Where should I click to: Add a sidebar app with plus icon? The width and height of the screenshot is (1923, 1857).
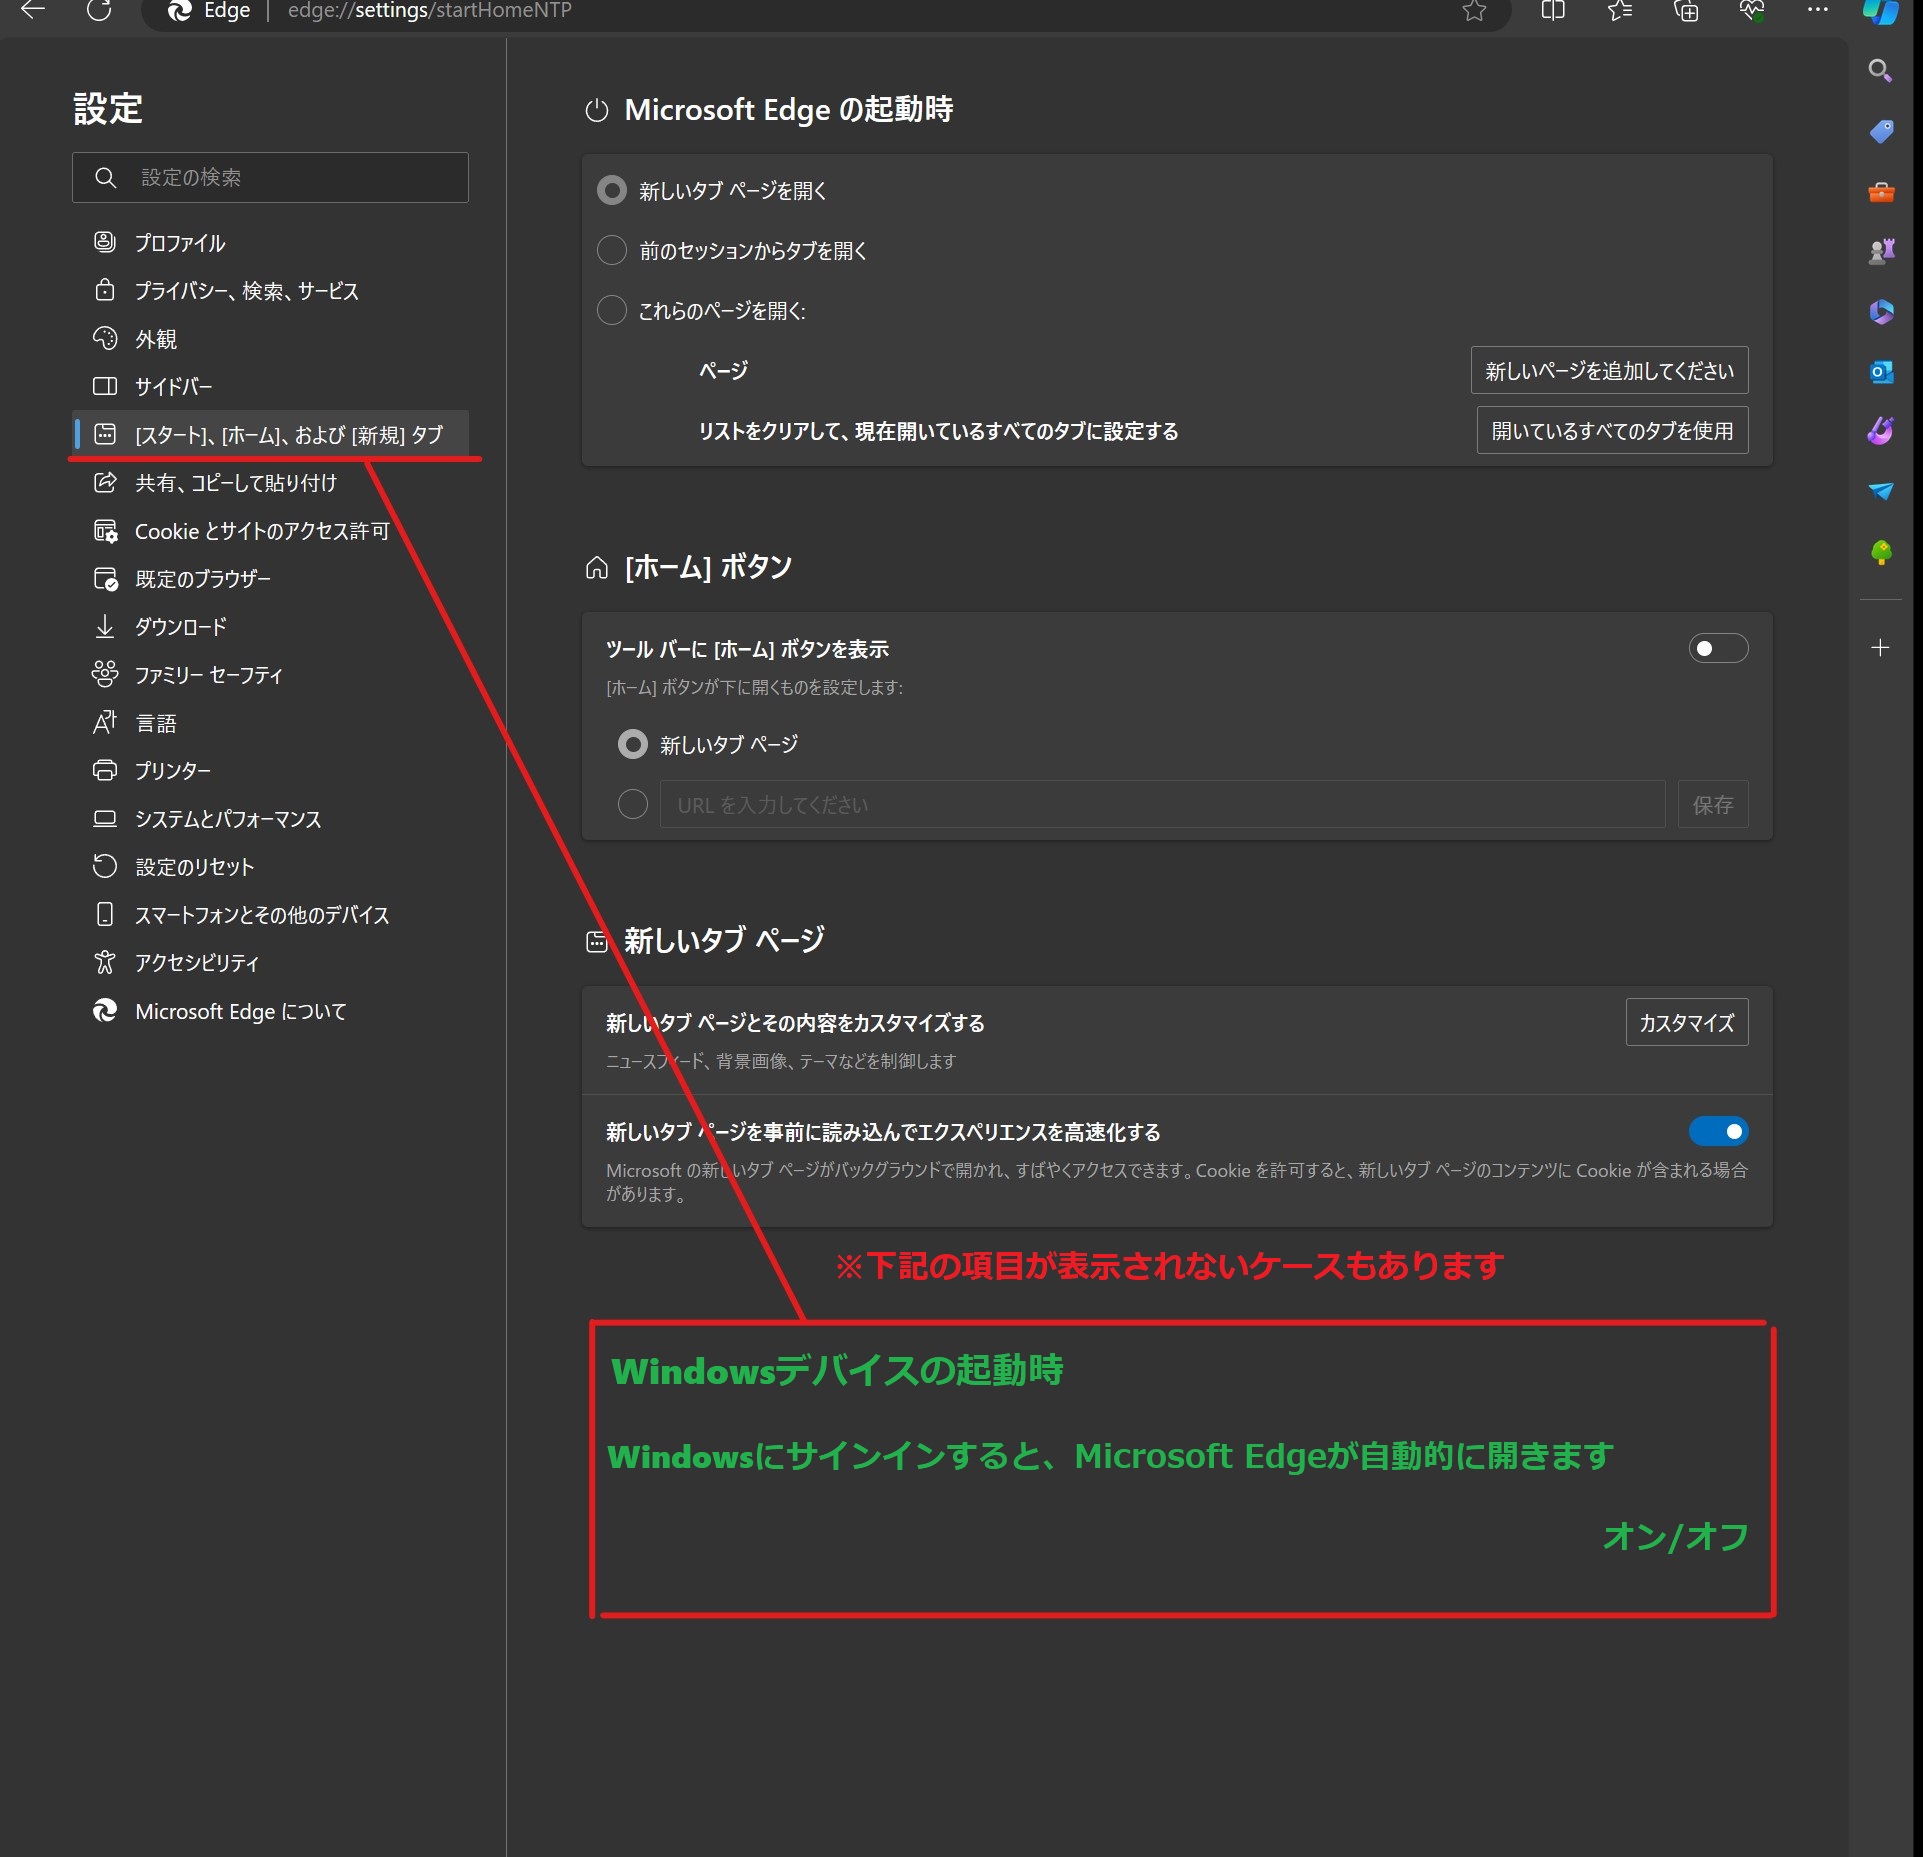point(1880,648)
